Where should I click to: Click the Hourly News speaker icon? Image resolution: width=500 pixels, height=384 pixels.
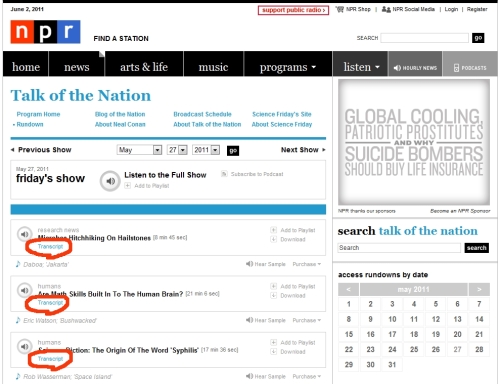tap(397, 68)
